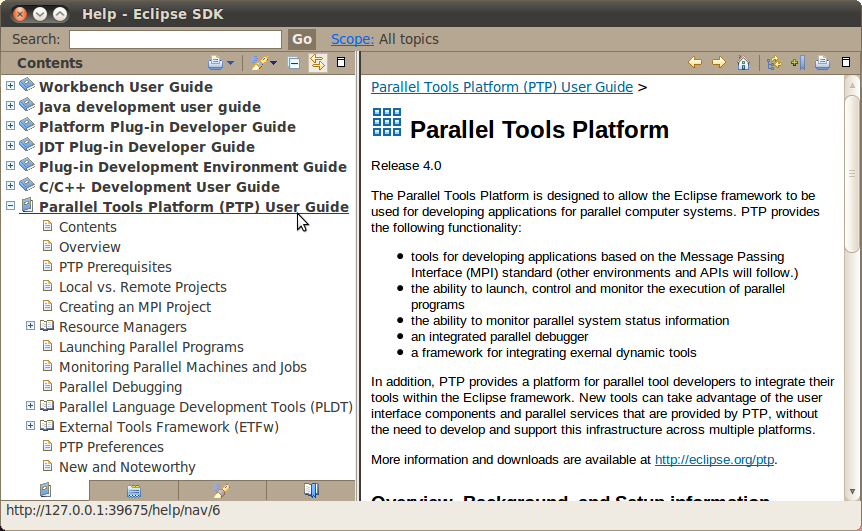Expand Platform Plug-in Developer Guide node

[x=10, y=125]
